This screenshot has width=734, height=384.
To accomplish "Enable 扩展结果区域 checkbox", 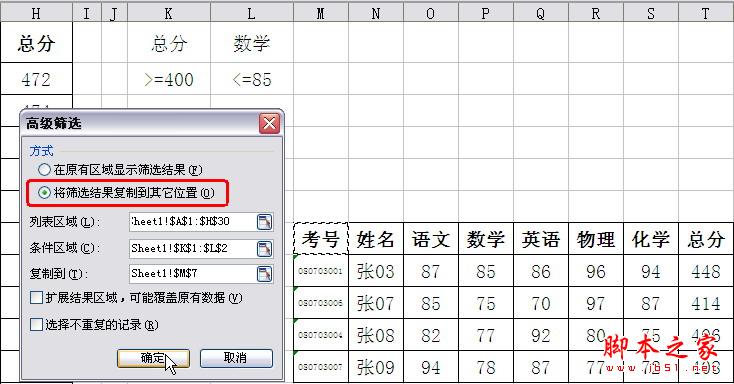I will coord(36,298).
